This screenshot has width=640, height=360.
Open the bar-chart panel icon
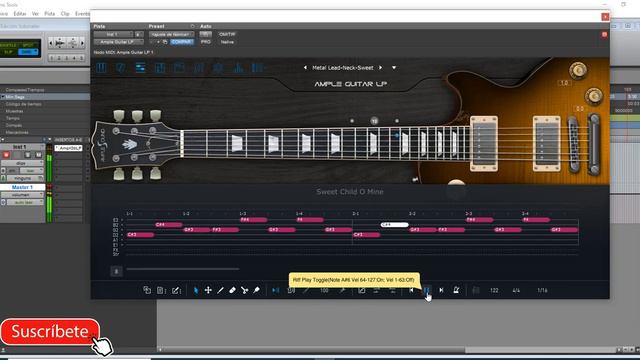(238, 68)
